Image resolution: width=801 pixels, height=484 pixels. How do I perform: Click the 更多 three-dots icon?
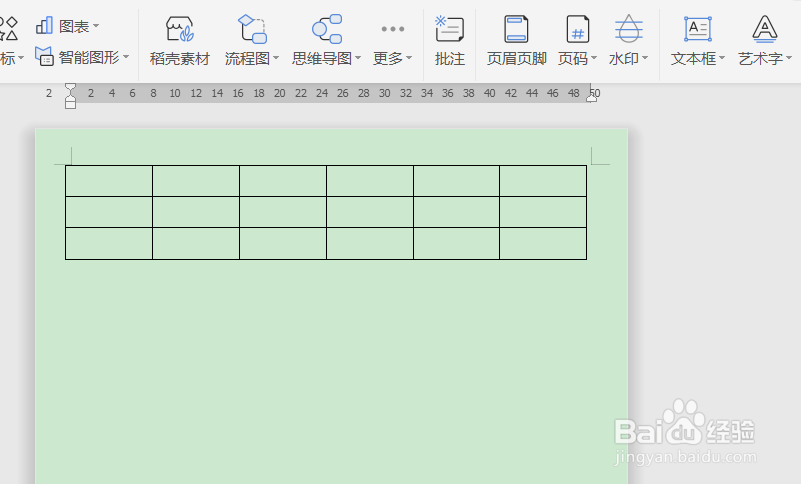(x=393, y=29)
